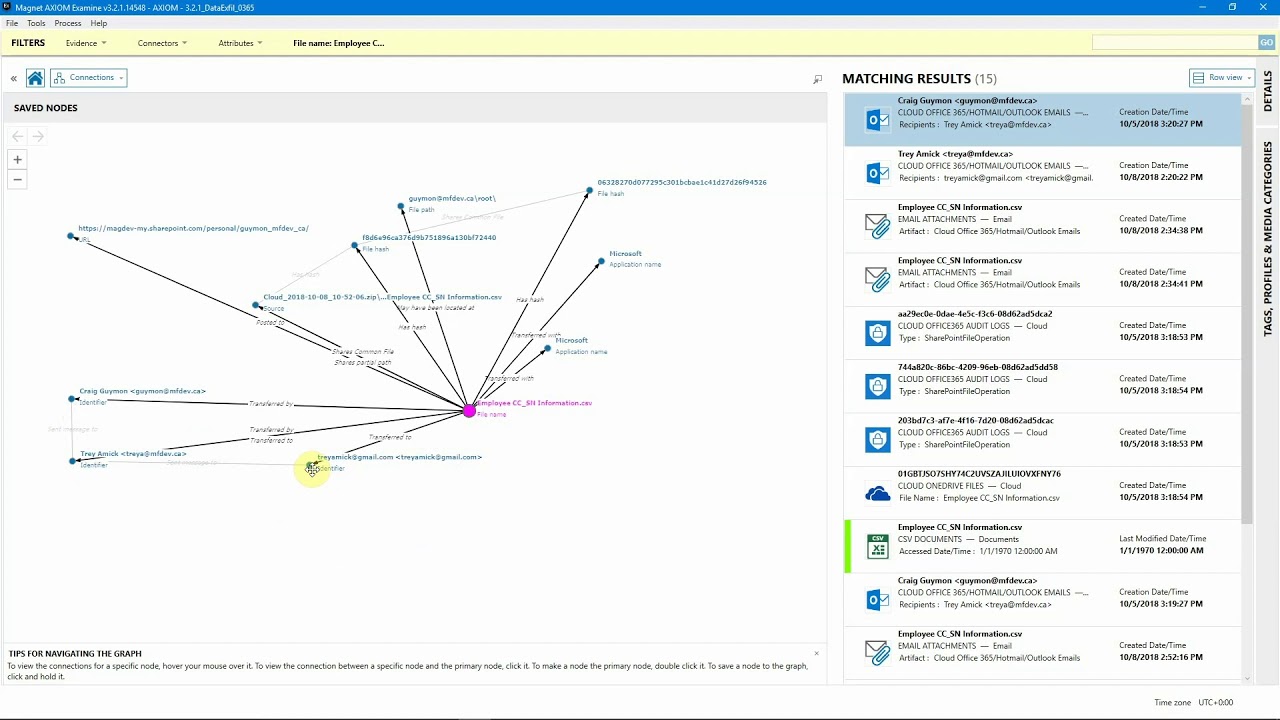The height and width of the screenshot is (720, 1280).
Task: Open audit log aa29ec0e-0dae-4e5c result
Action: [1042, 333]
